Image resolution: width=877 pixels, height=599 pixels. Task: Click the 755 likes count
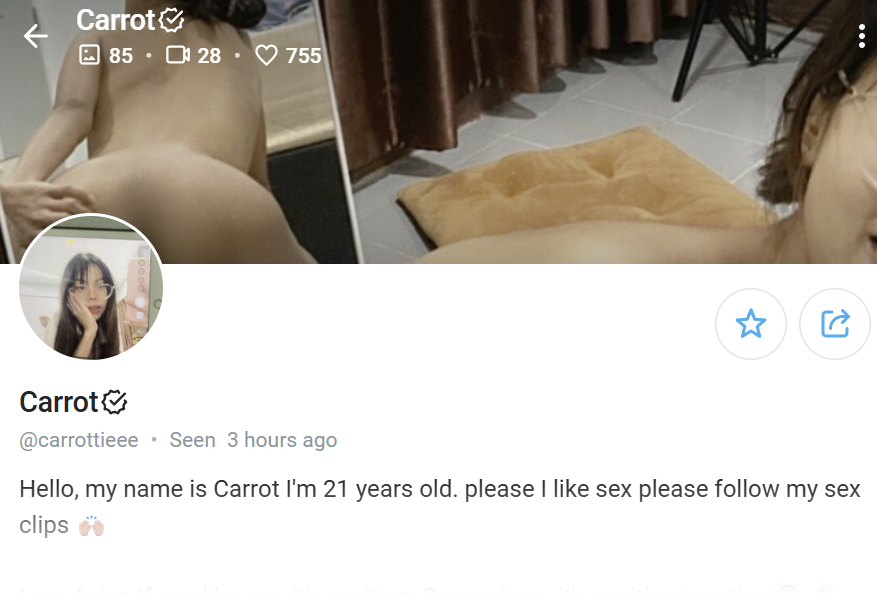click(x=304, y=56)
